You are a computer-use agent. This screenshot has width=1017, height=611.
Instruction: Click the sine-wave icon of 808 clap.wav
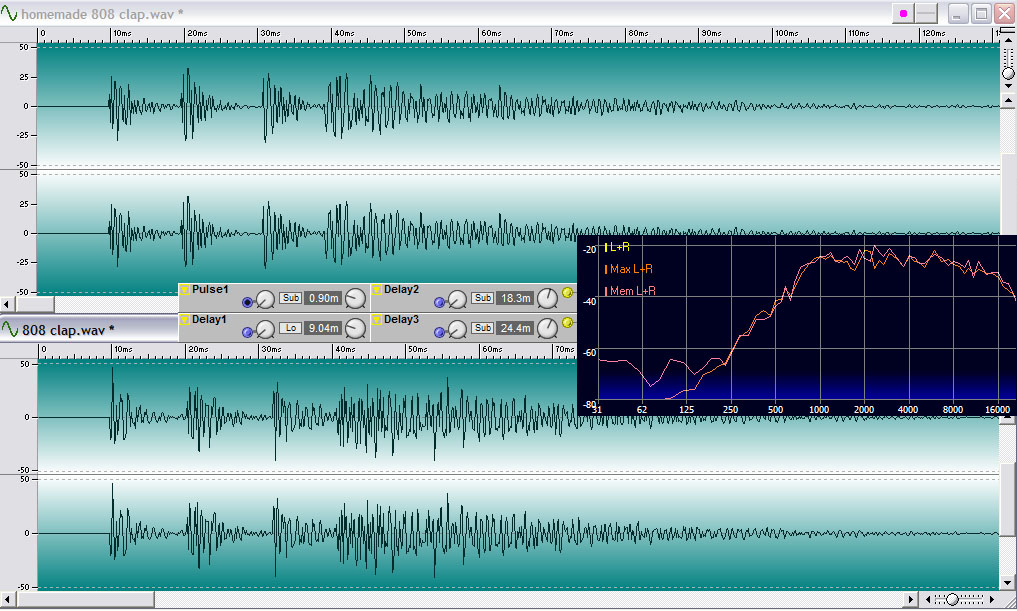(x=10, y=329)
